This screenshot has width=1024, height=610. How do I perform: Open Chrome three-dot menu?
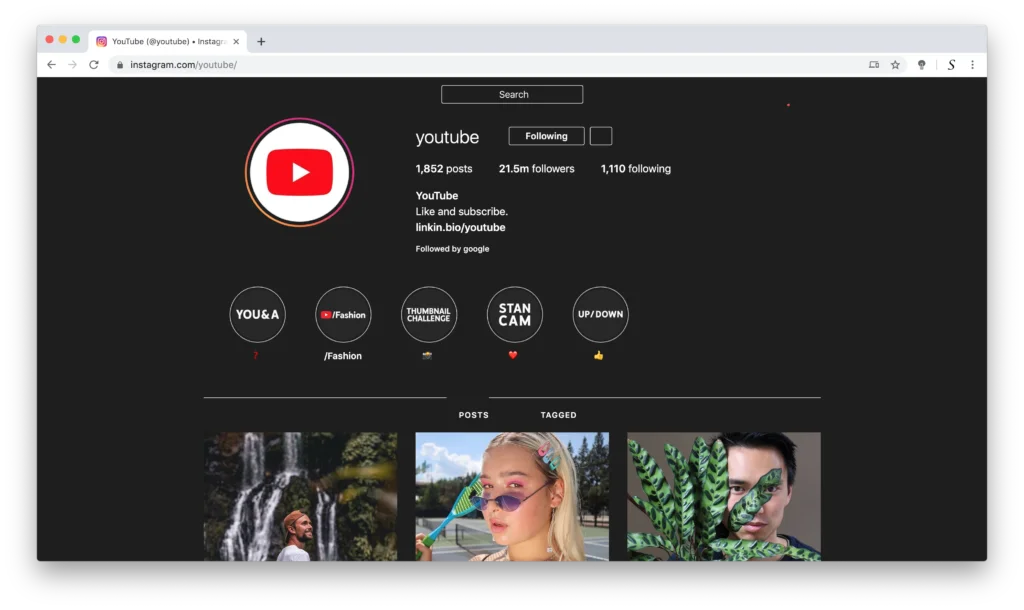click(x=972, y=65)
